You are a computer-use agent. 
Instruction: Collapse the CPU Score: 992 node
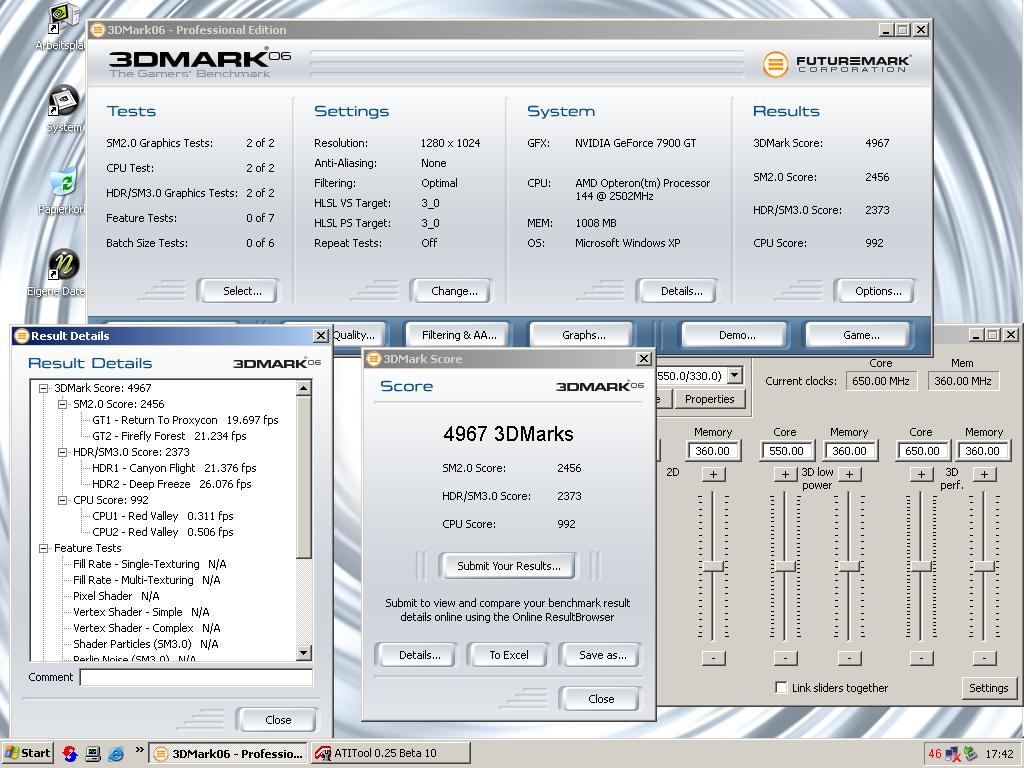63,500
